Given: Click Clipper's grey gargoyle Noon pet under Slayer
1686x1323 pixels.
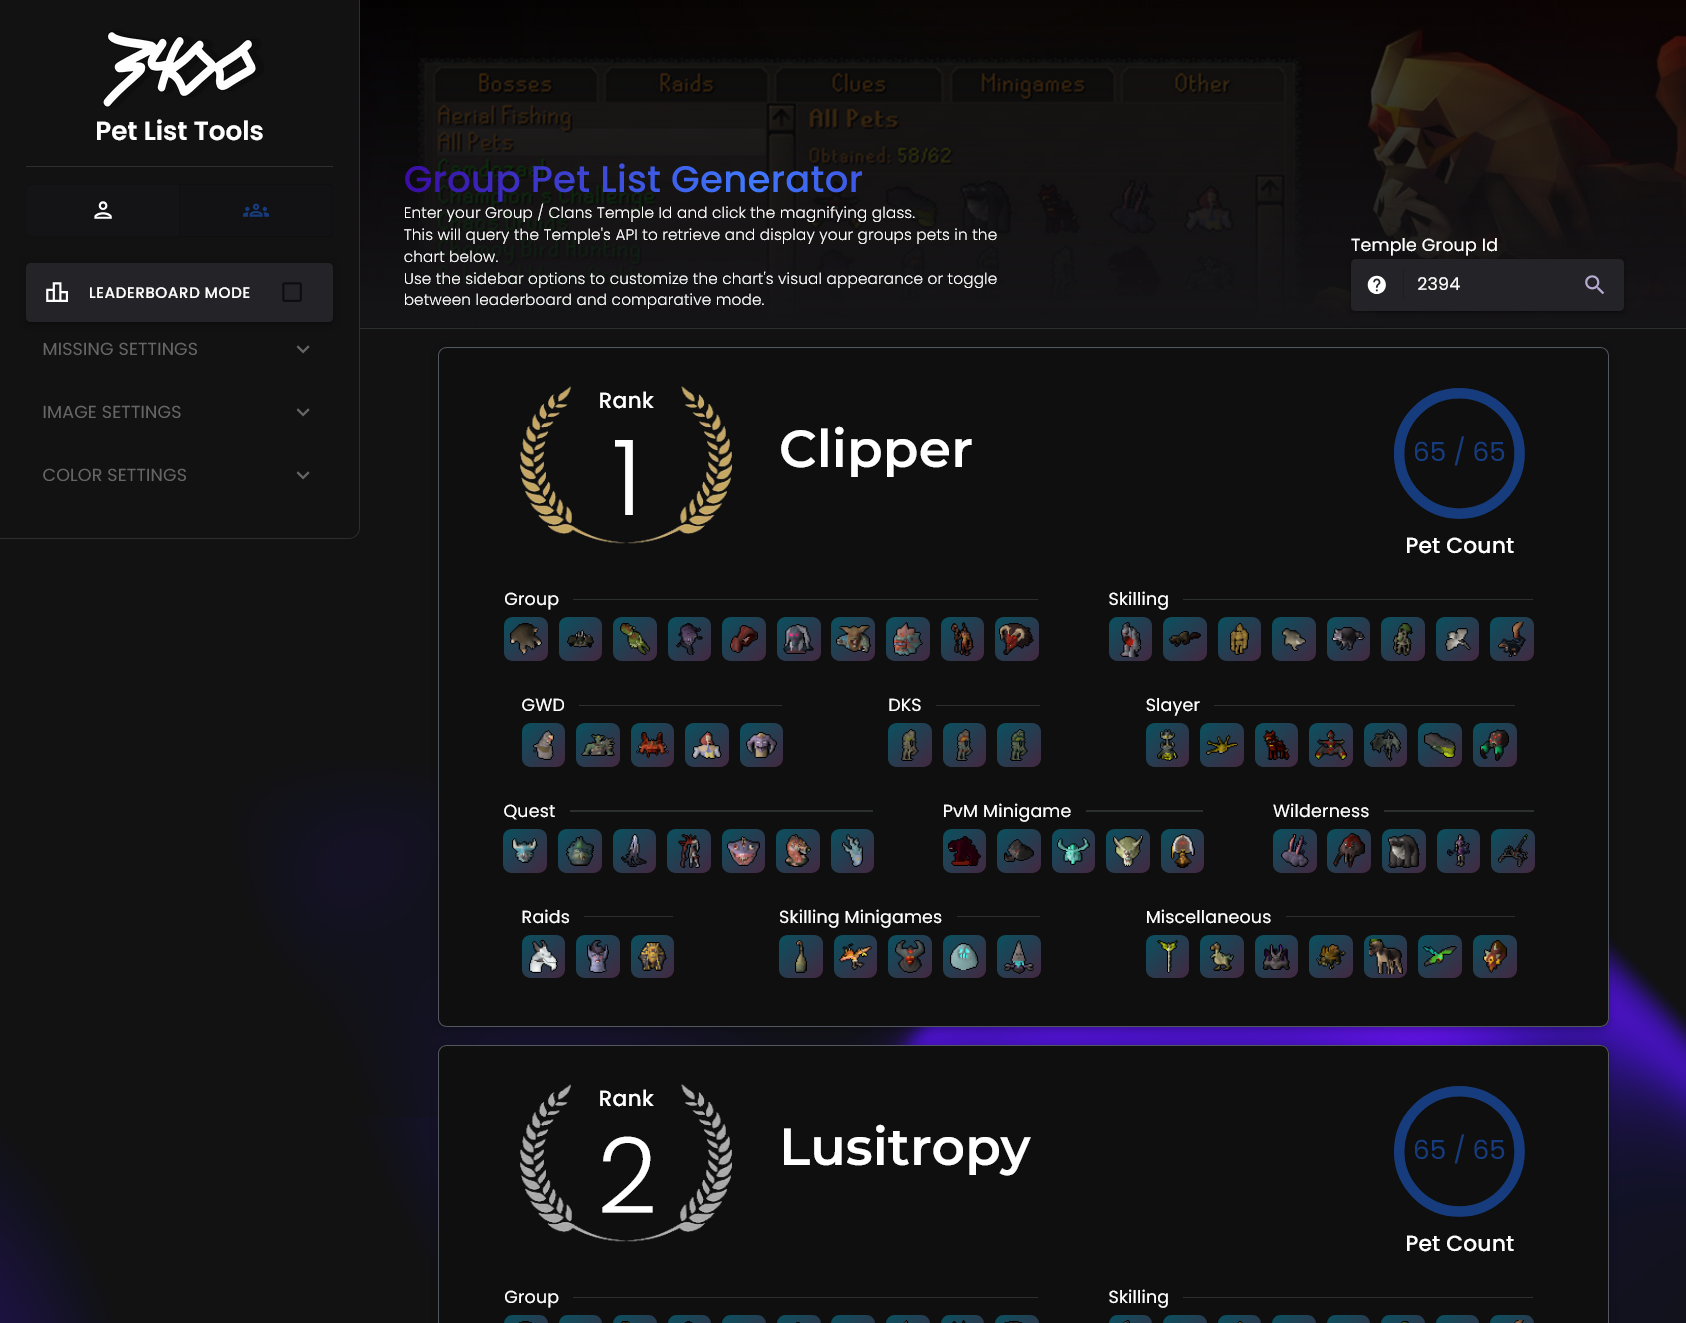Looking at the screenshot, I should 1386,745.
